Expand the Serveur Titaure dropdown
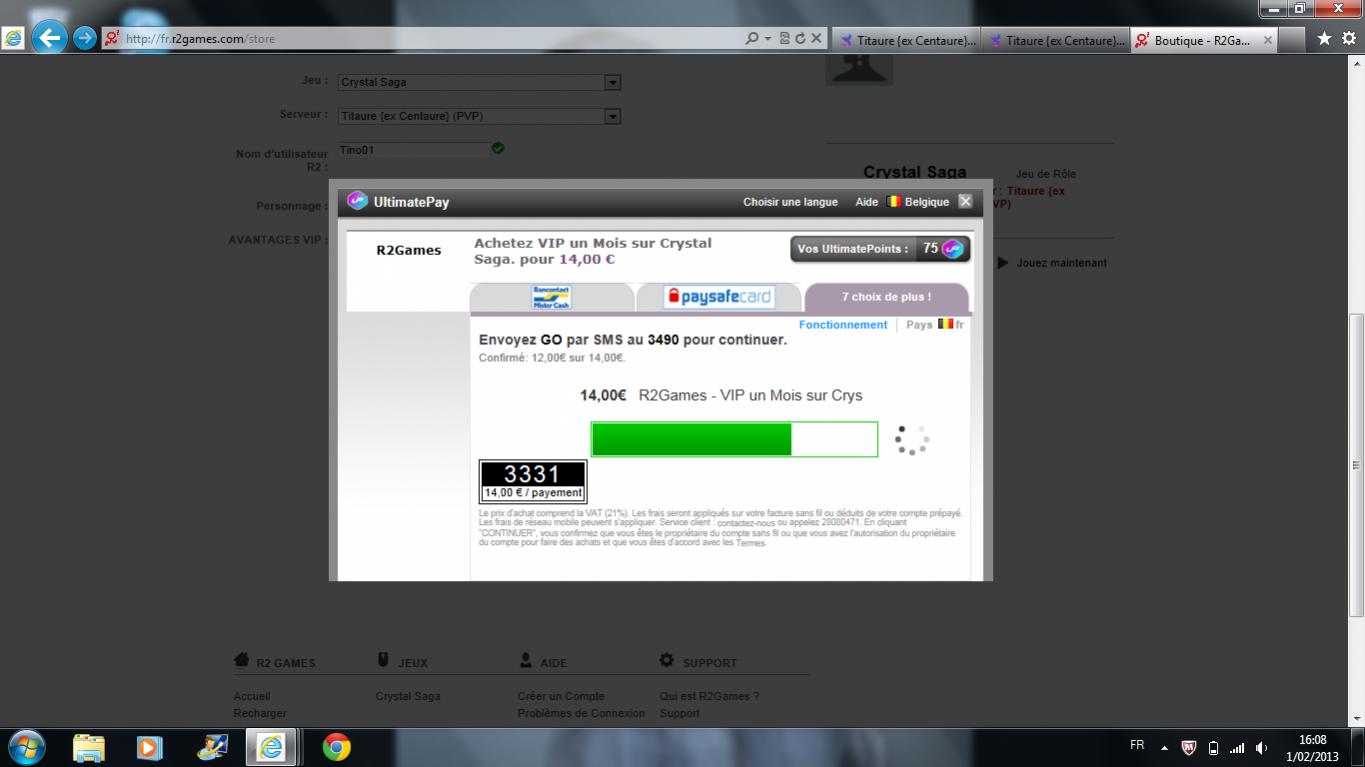This screenshot has height=767, width=1365. pos(612,116)
